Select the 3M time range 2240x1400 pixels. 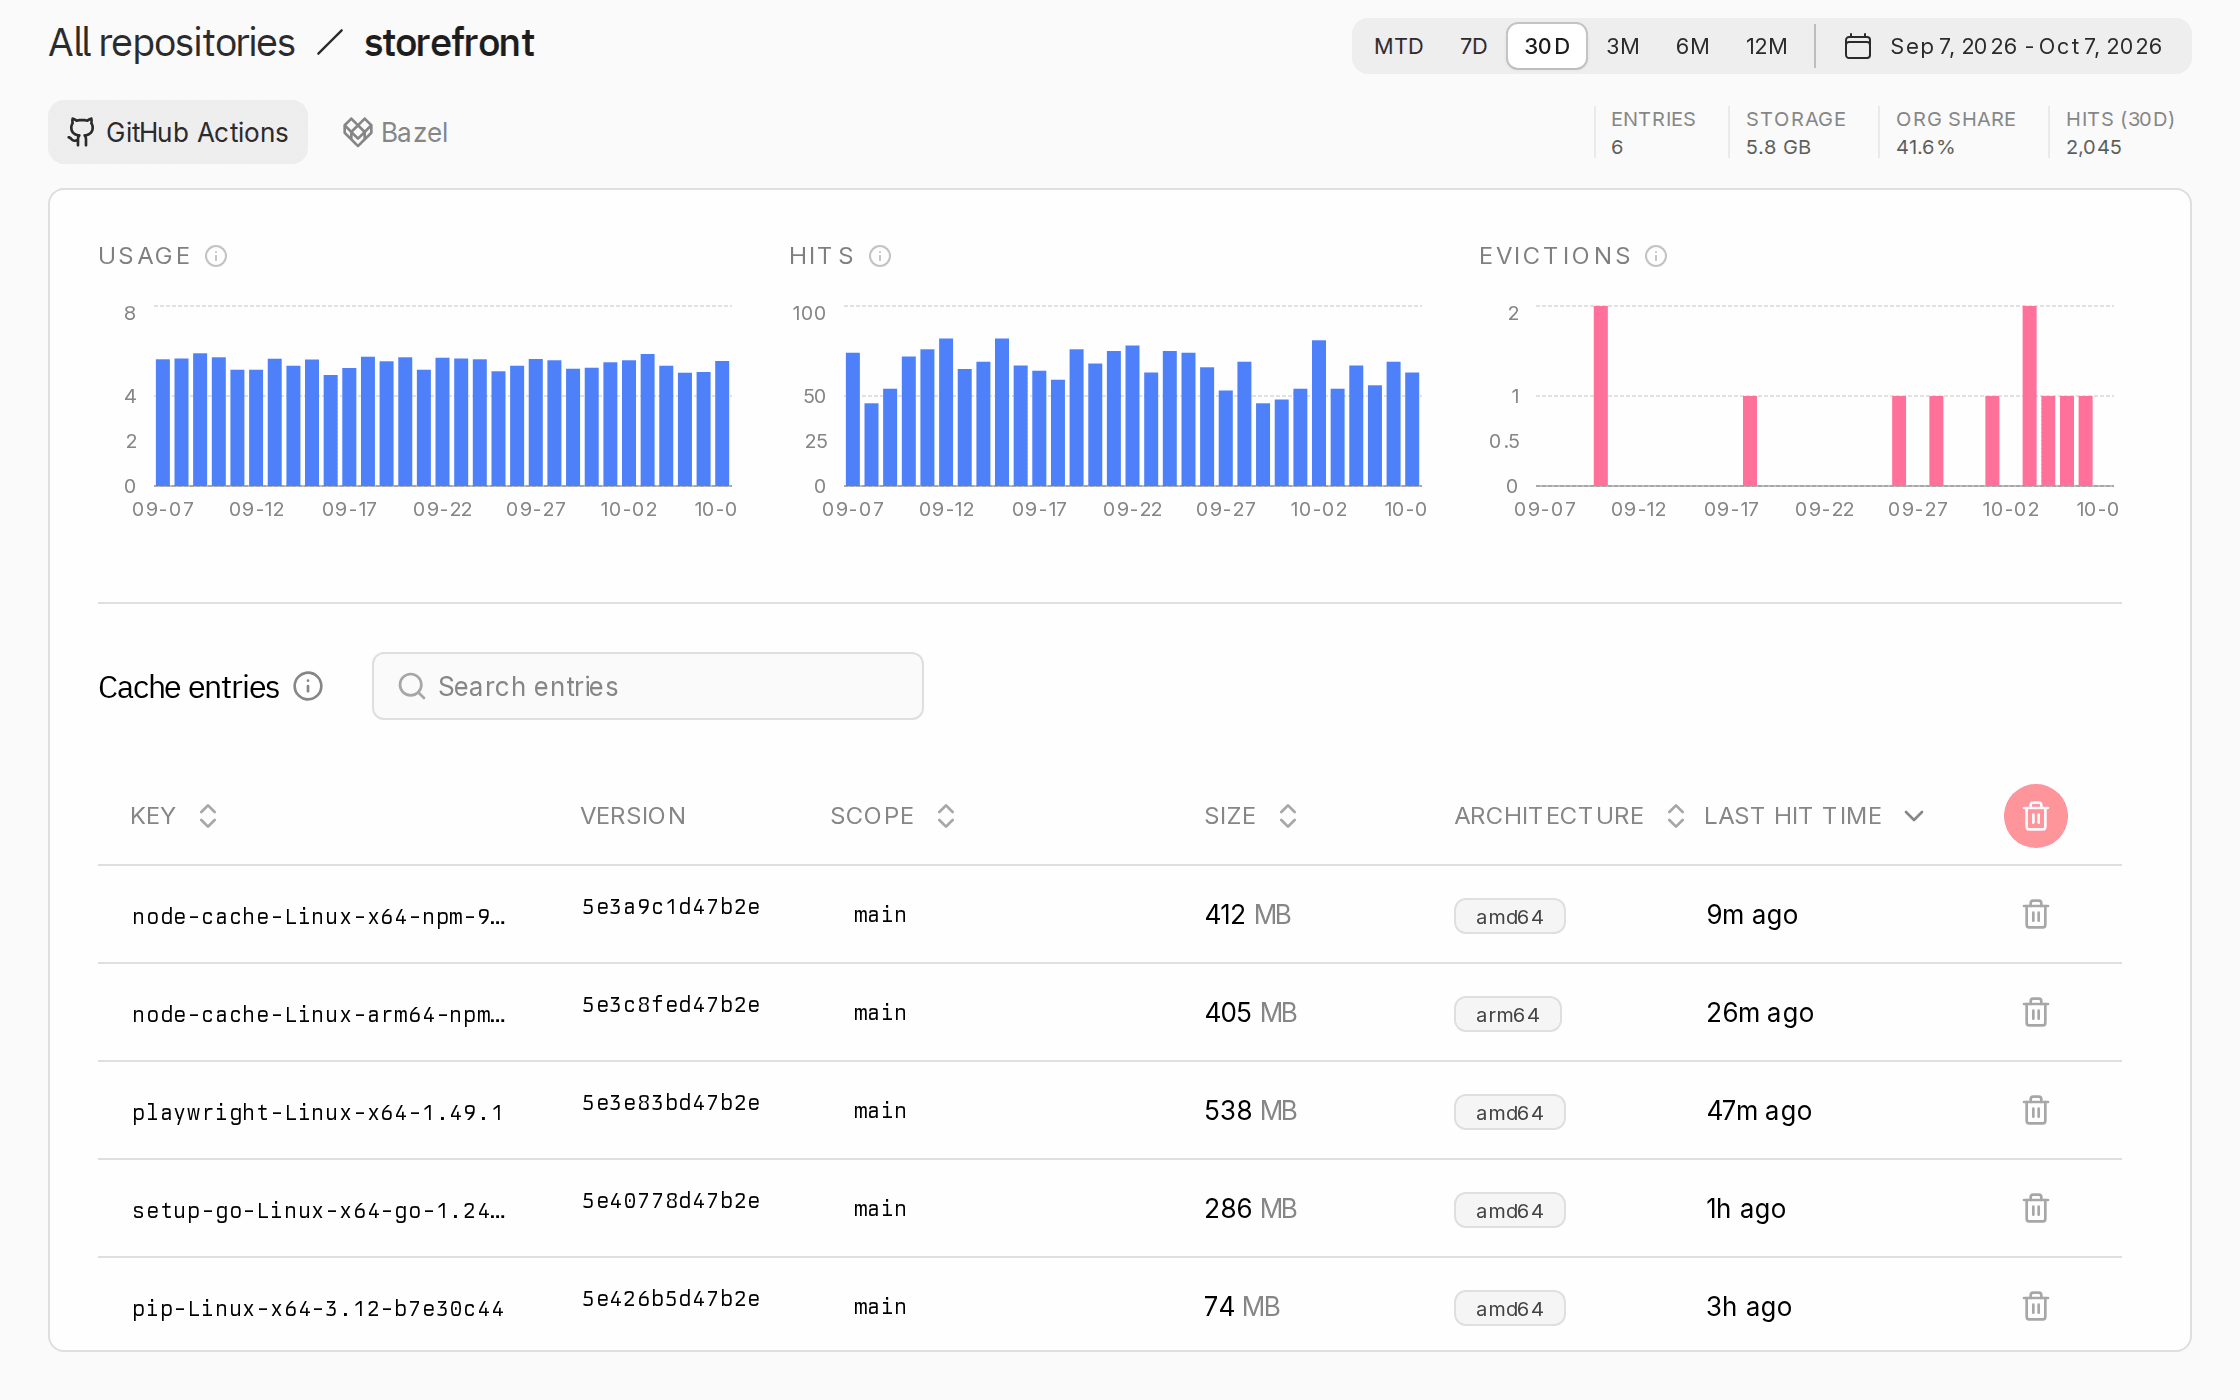click(x=1623, y=46)
